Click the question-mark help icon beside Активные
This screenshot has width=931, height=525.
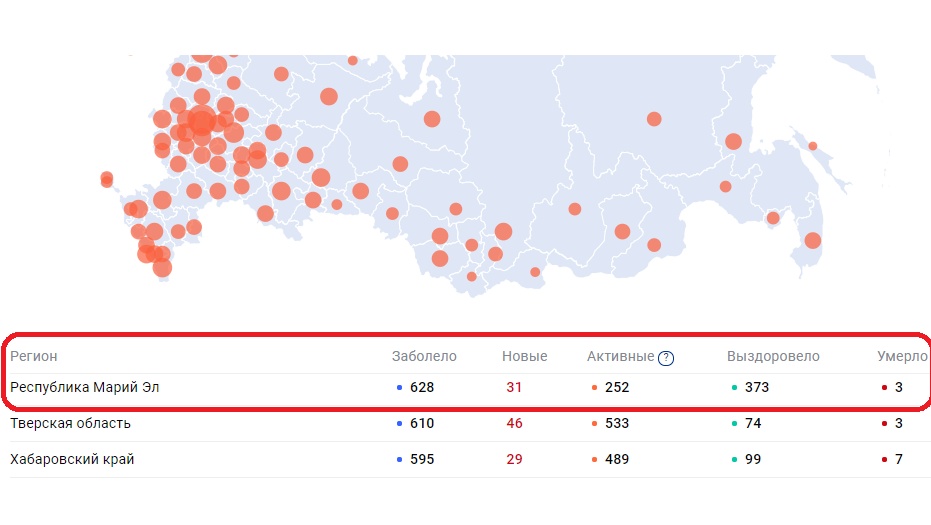coord(666,358)
